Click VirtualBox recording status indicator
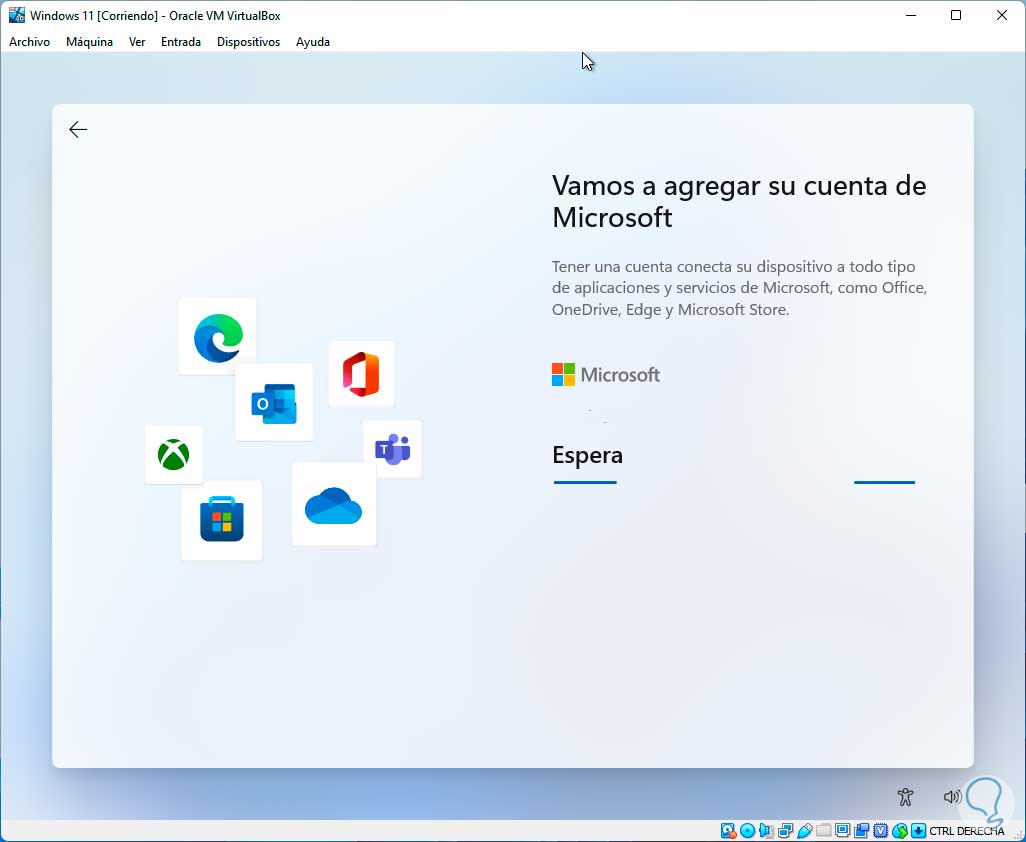The image size is (1026, 842). coord(861,831)
